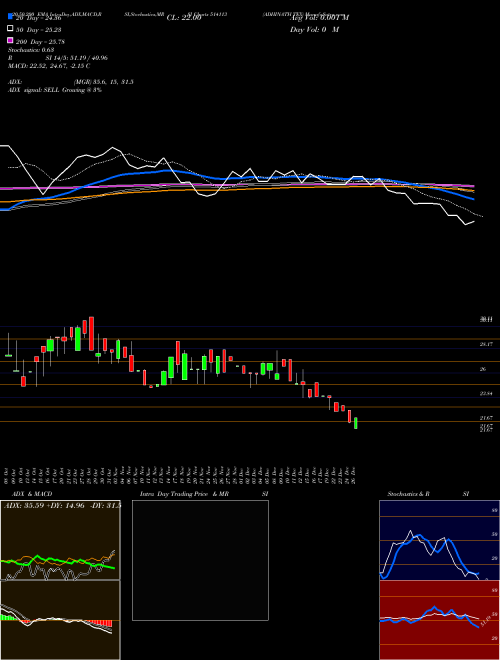Select the '20 Day = 24.36' legend text
This screenshot has width=500, height=660.
pos(38,18)
